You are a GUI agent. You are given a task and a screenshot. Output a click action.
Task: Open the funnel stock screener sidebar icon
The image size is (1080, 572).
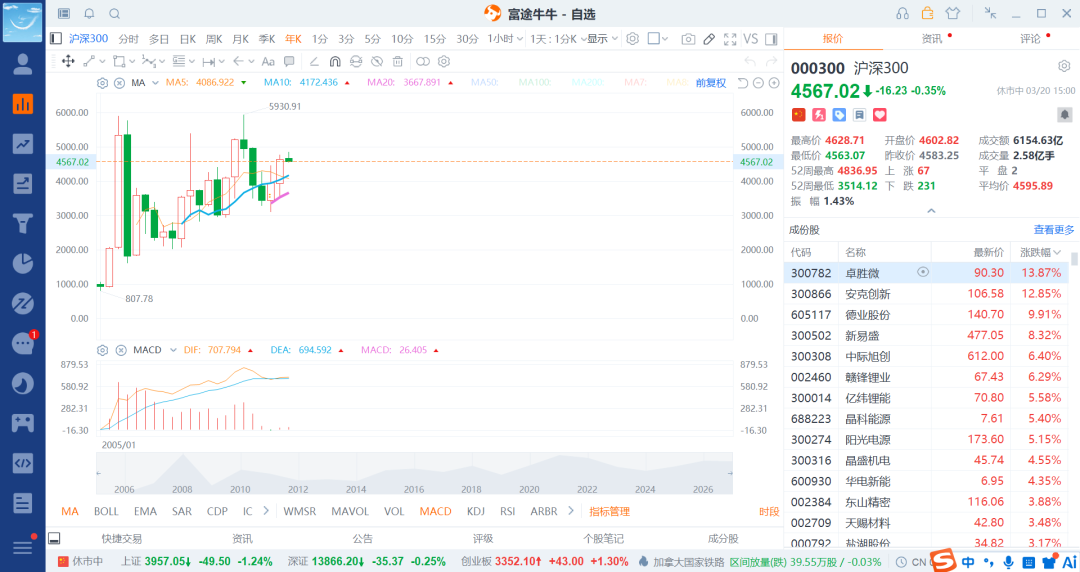click(x=23, y=223)
